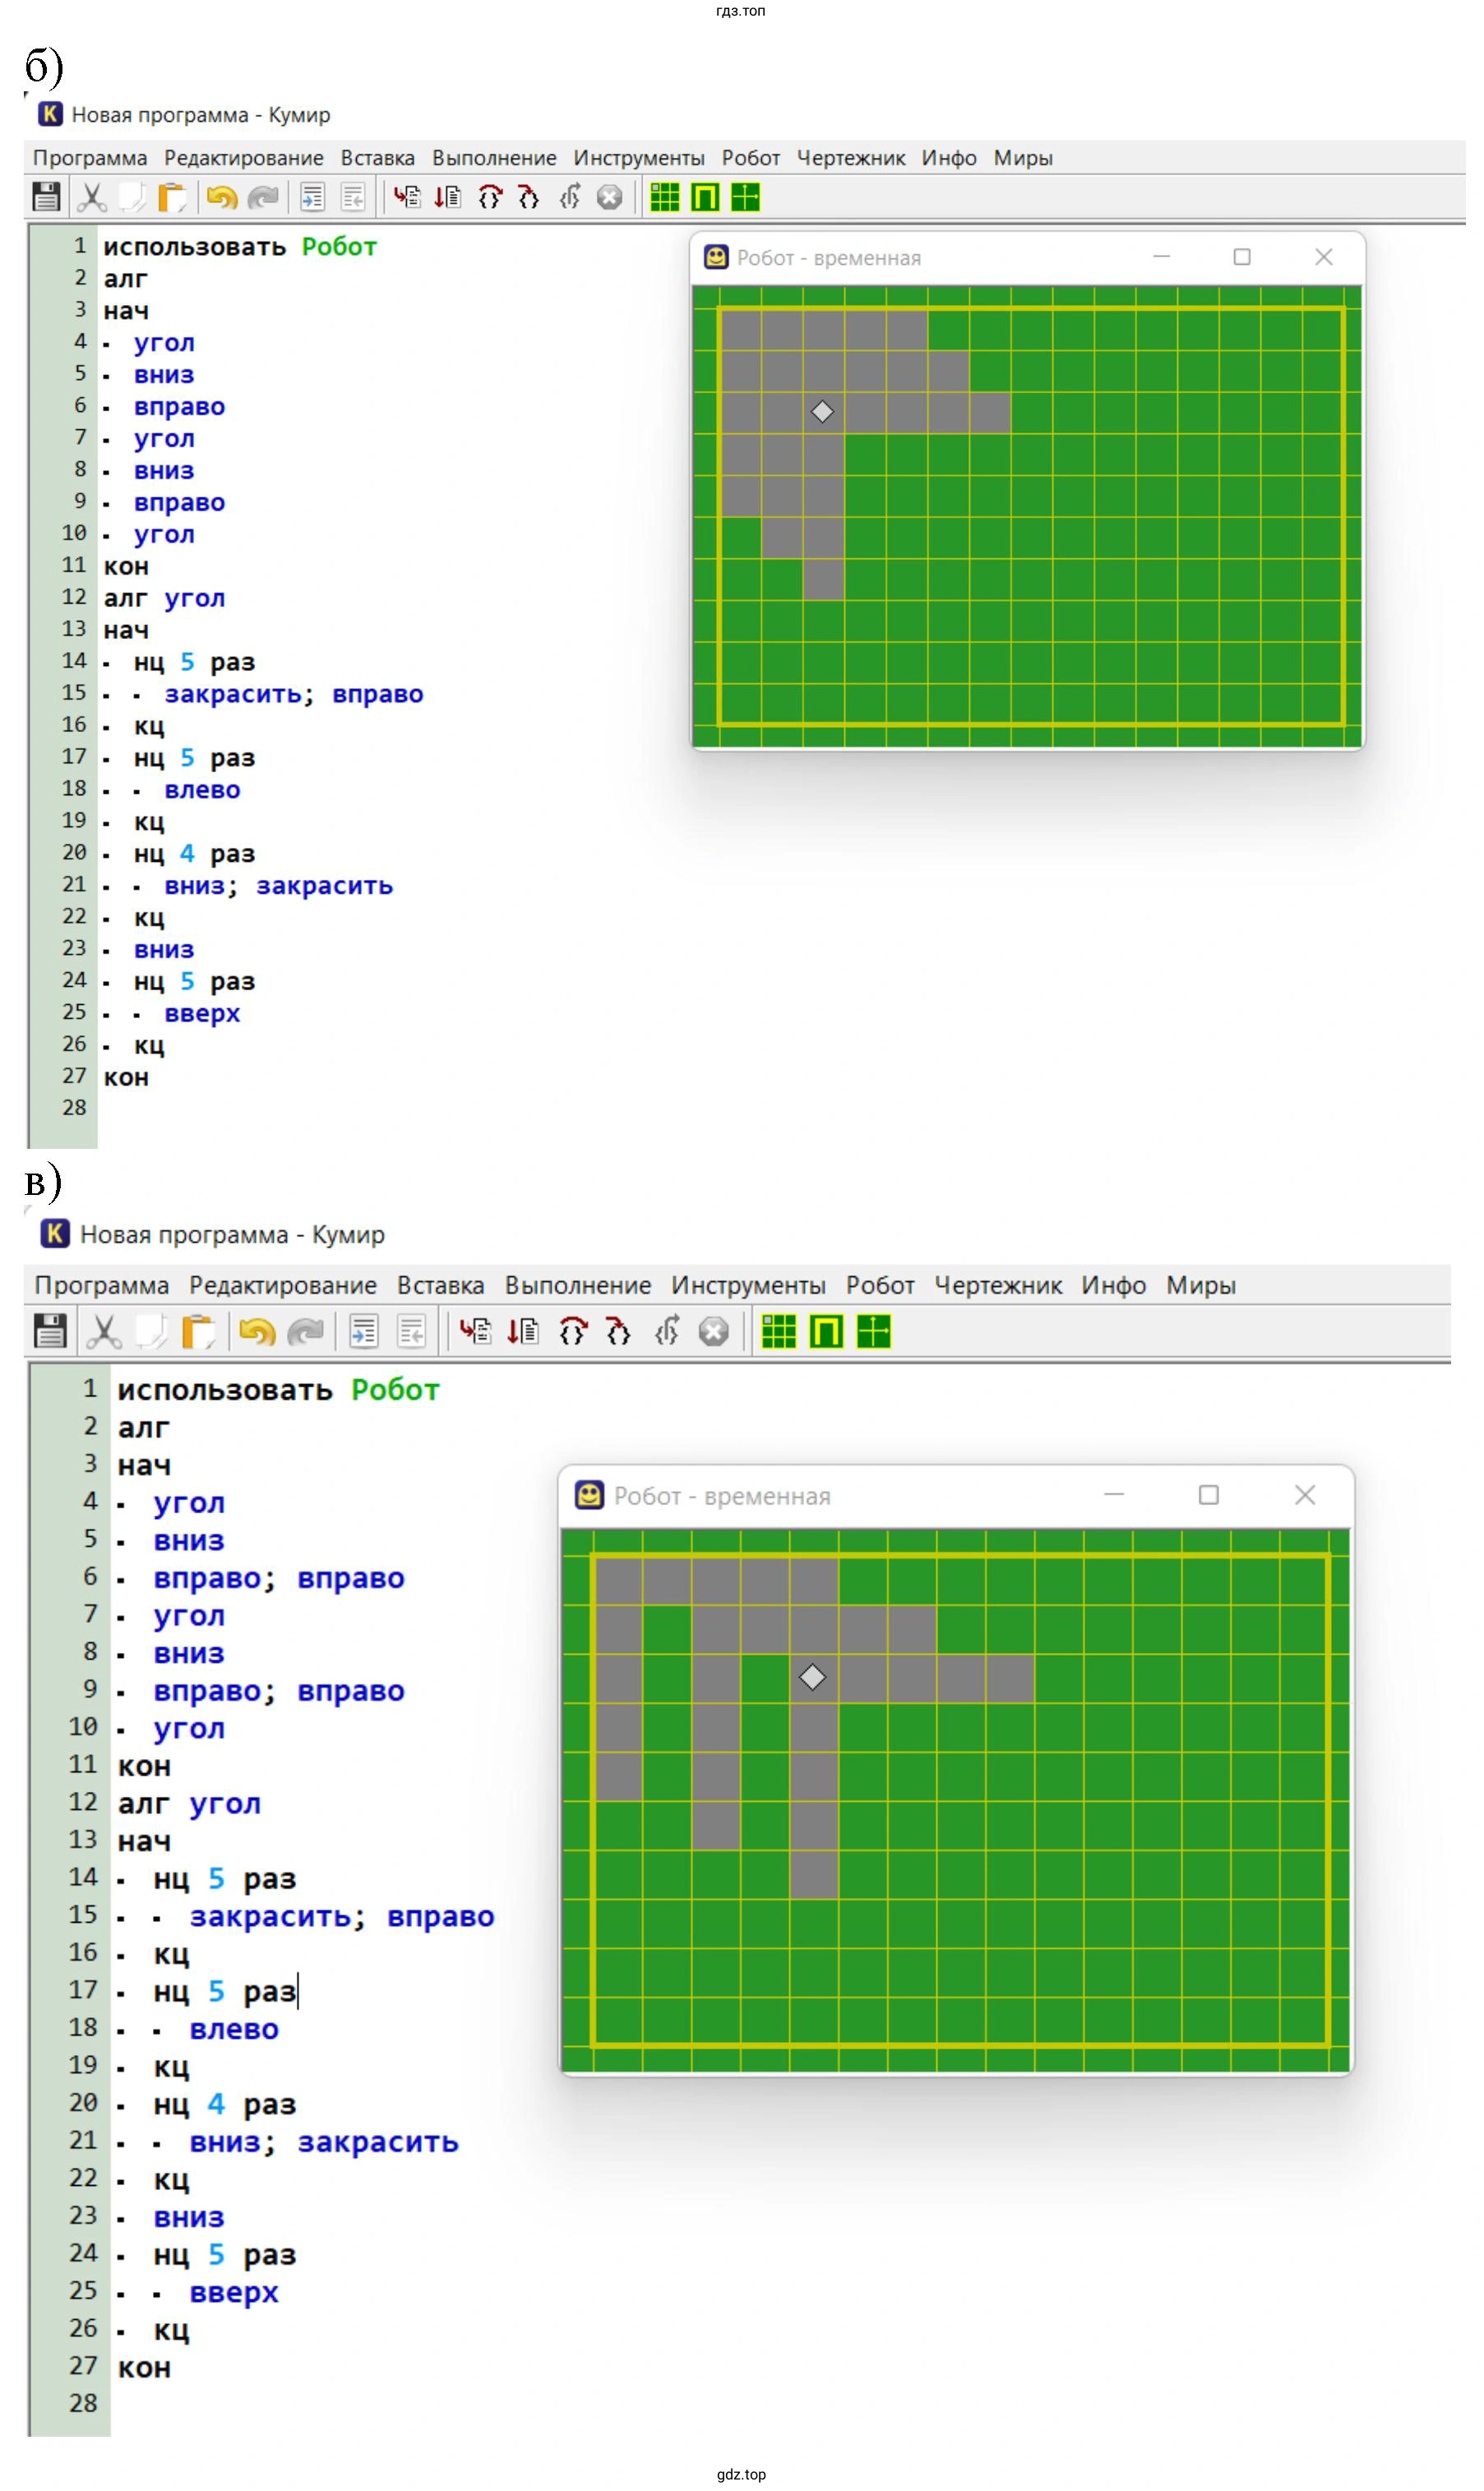1484x2491 pixels.
Task: Click the robot diamond marker in the upper field
Action: pyautogui.click(x=822, y=412)
